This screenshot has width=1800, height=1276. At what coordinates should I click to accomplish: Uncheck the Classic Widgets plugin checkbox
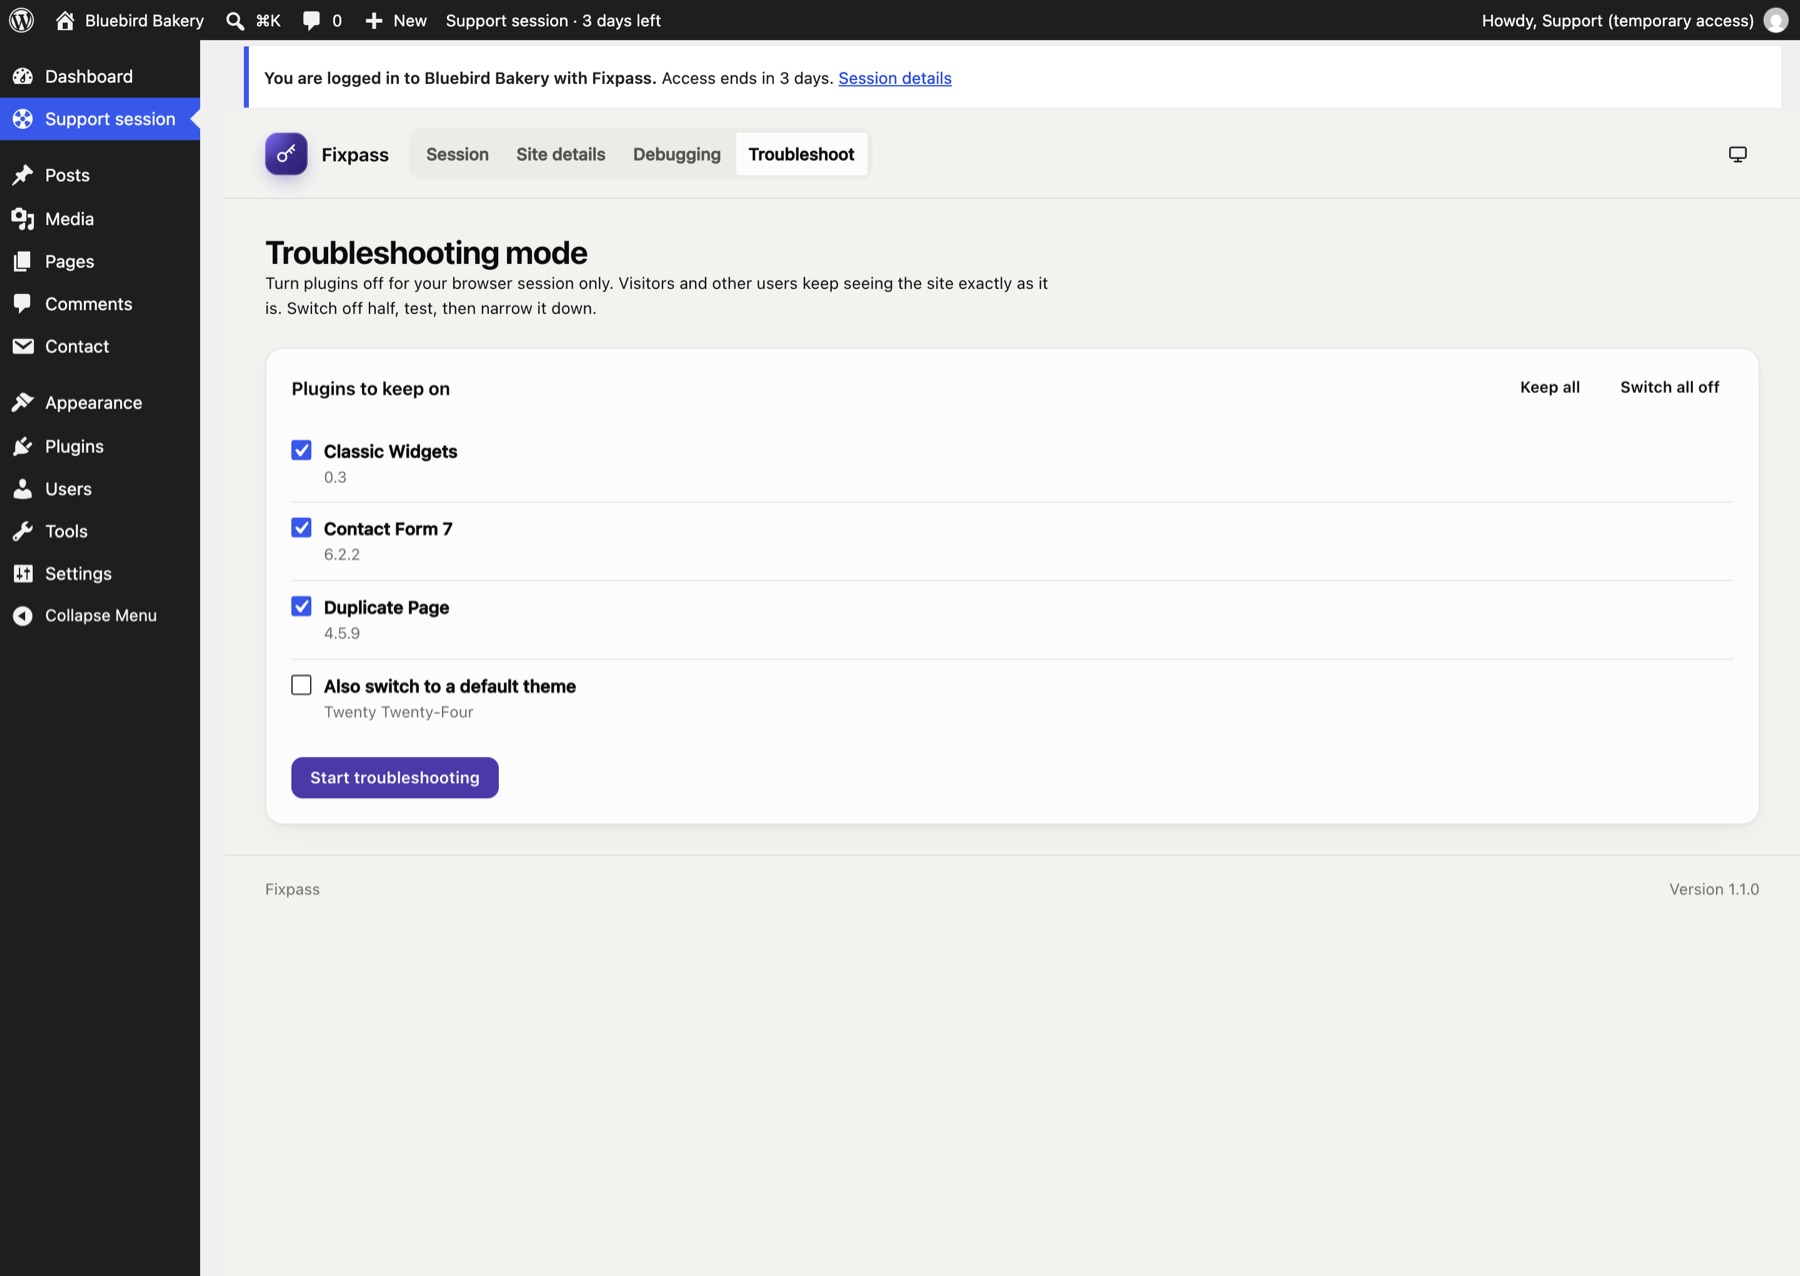(301, 450)
